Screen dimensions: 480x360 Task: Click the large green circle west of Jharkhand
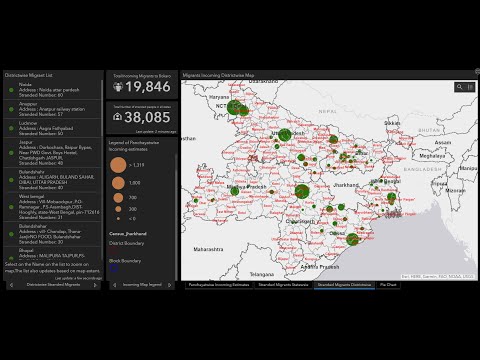[302, 191]
